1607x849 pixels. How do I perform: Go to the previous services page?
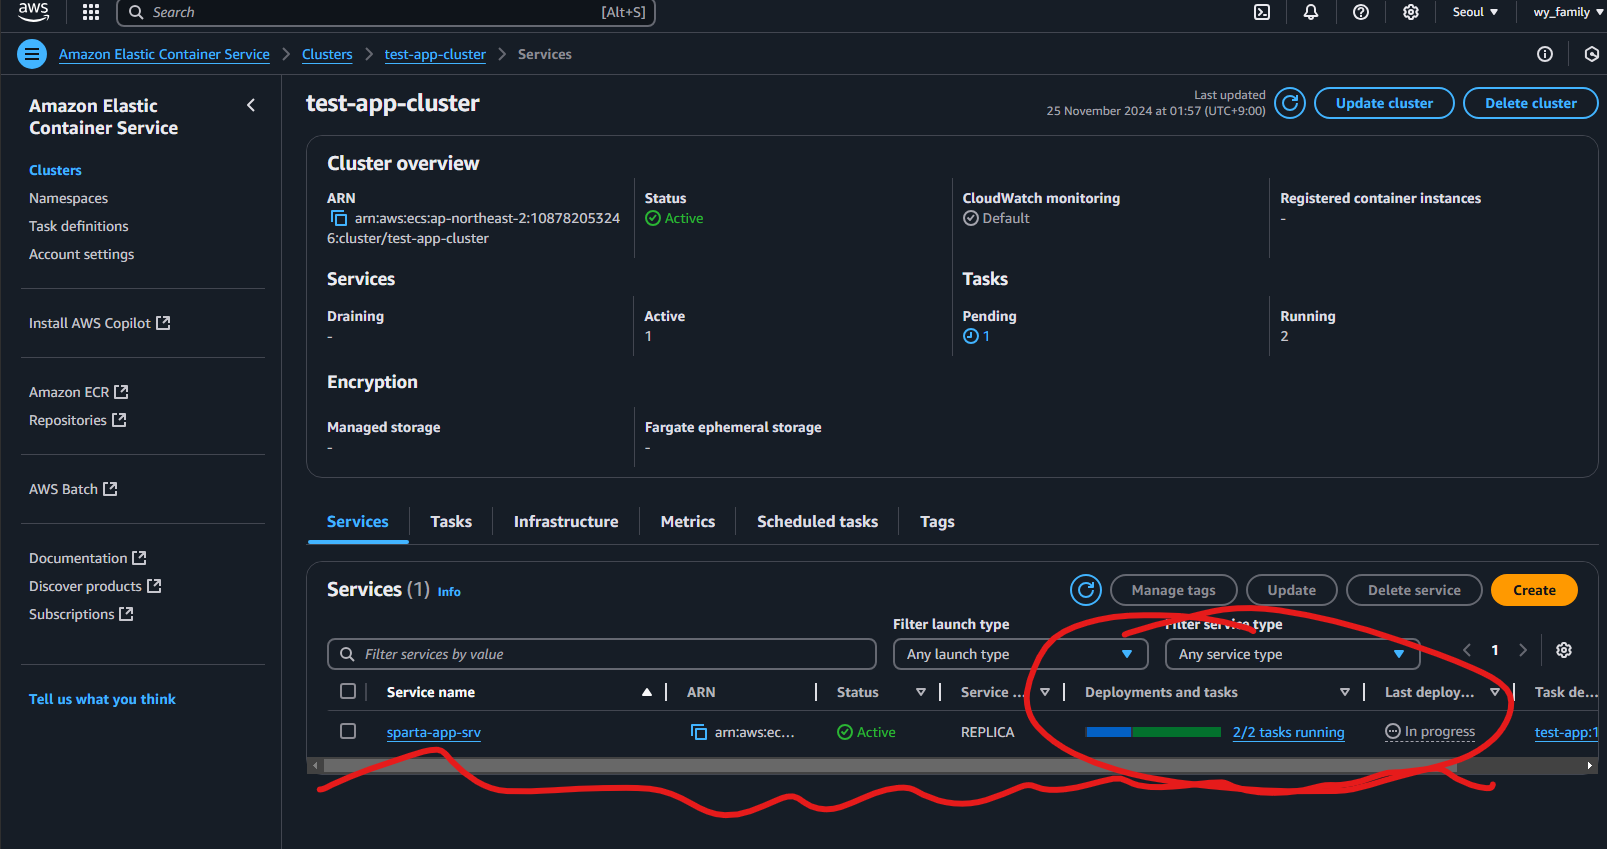click(x=1467, y=650)
